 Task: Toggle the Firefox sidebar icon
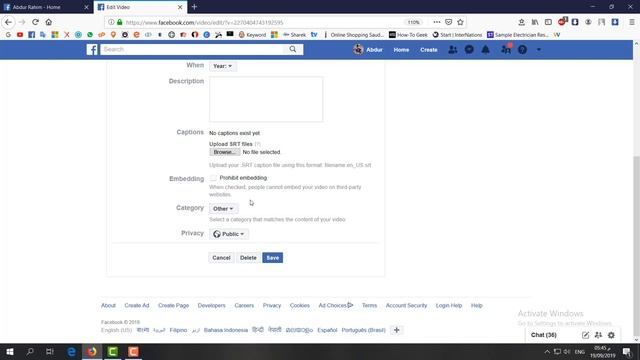548,22
